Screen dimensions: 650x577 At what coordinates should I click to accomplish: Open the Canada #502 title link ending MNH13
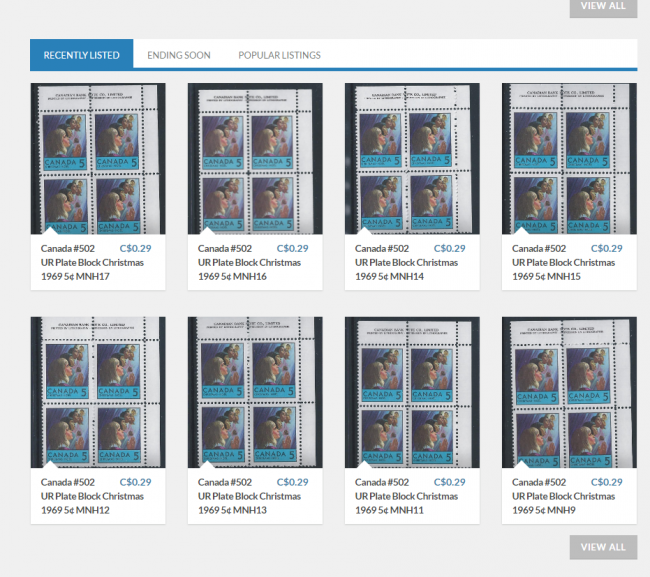pyautogui.click(x=249, y=496)
